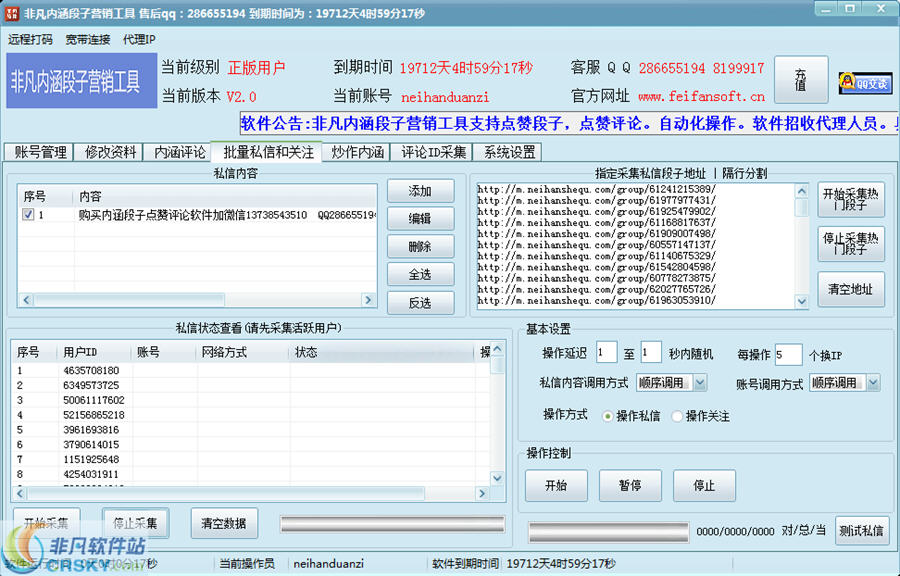Image resolution: width=900 pixels, height=576 pixels.
Task: Click the 反选 button
Action: (420, 302)
